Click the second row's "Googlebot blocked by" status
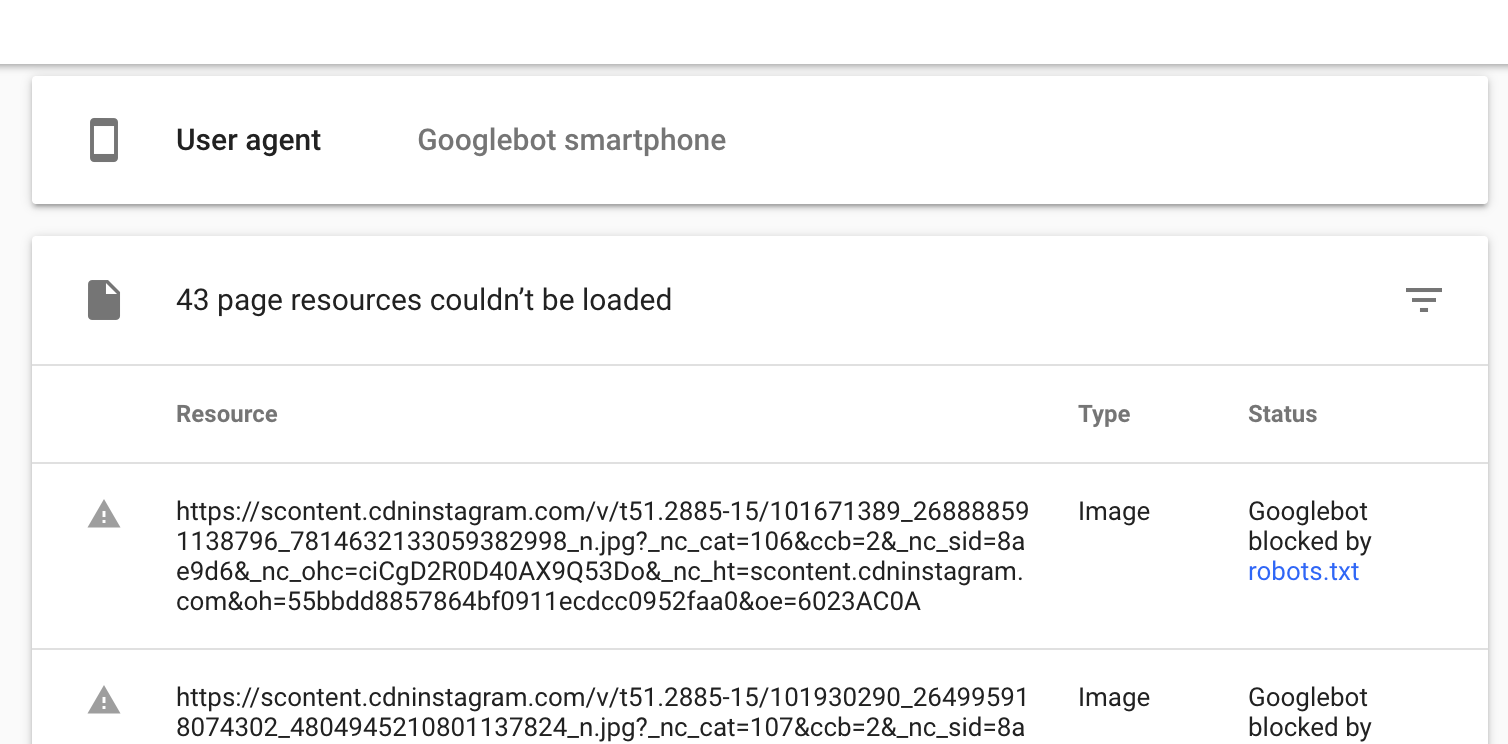Screen dimensions: 1508x744 [x=1308, y=712]
